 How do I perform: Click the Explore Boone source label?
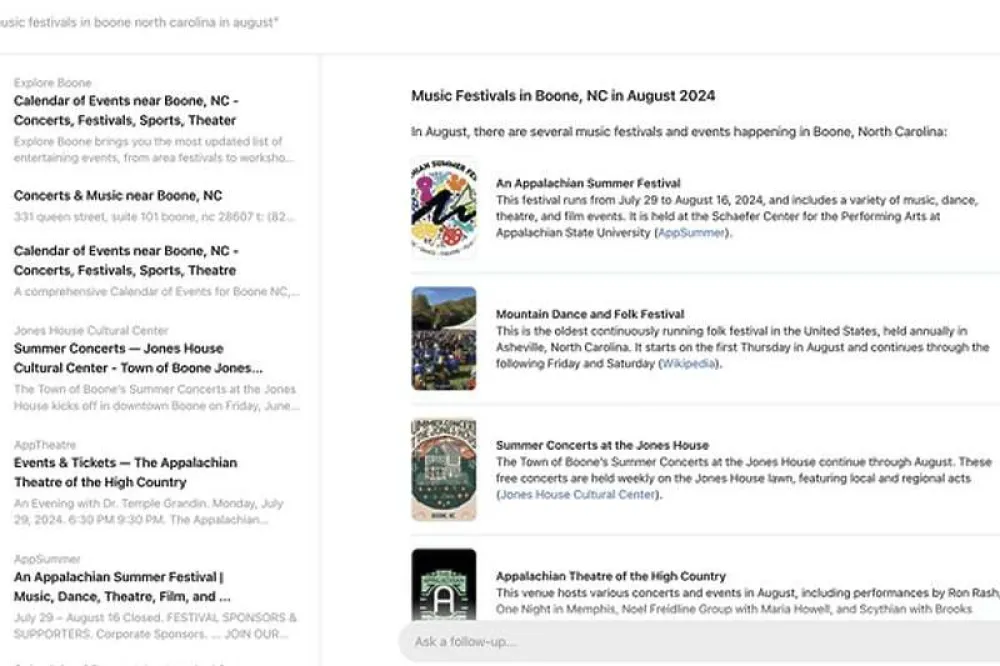[x=52, y=83]
